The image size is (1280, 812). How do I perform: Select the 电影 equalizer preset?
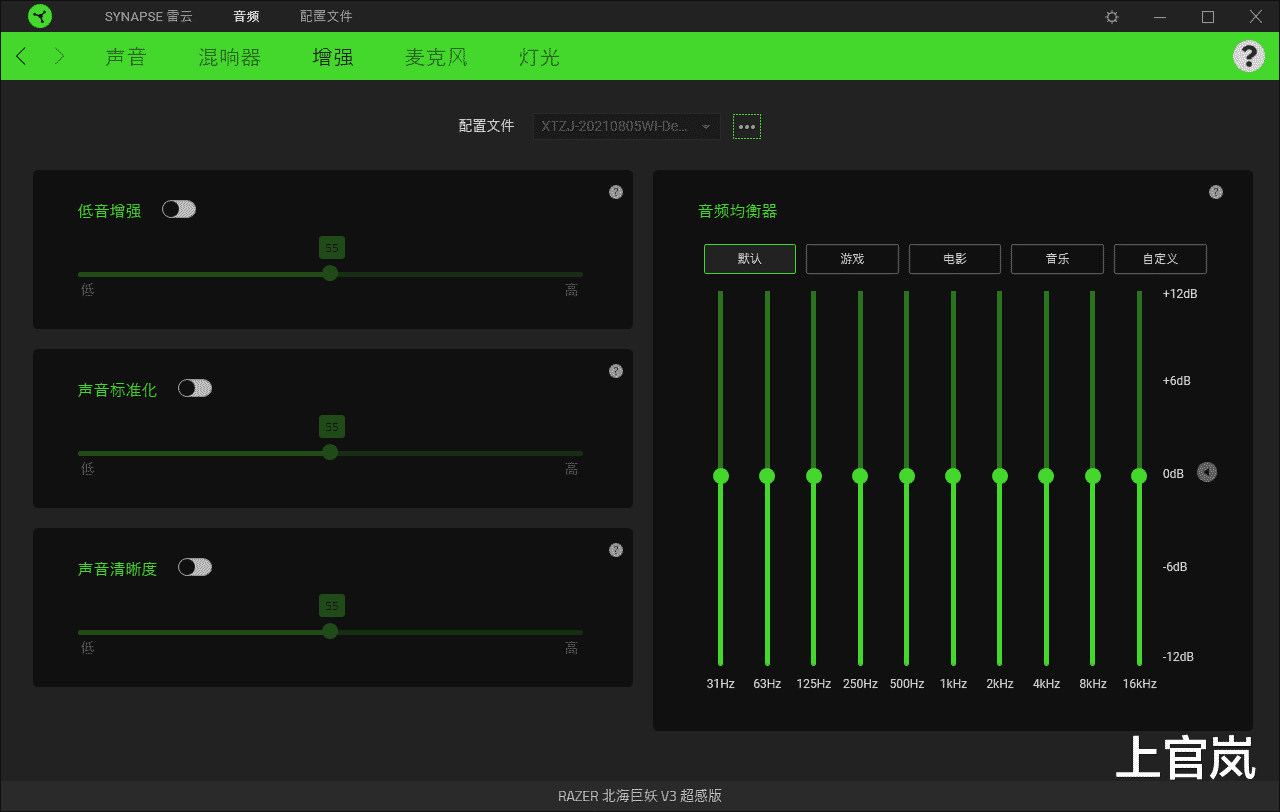point(955,259)
